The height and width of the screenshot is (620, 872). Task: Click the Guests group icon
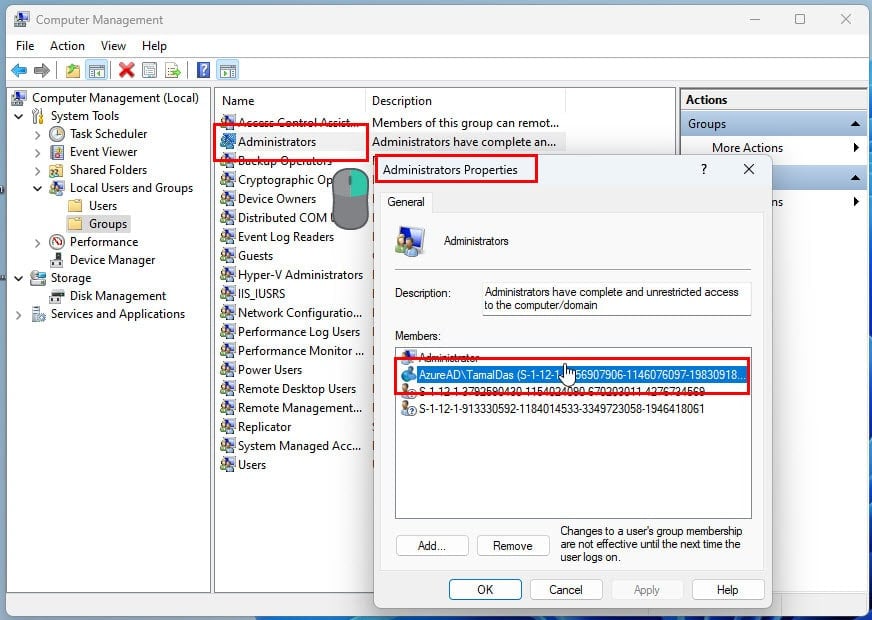coord(227,256)
